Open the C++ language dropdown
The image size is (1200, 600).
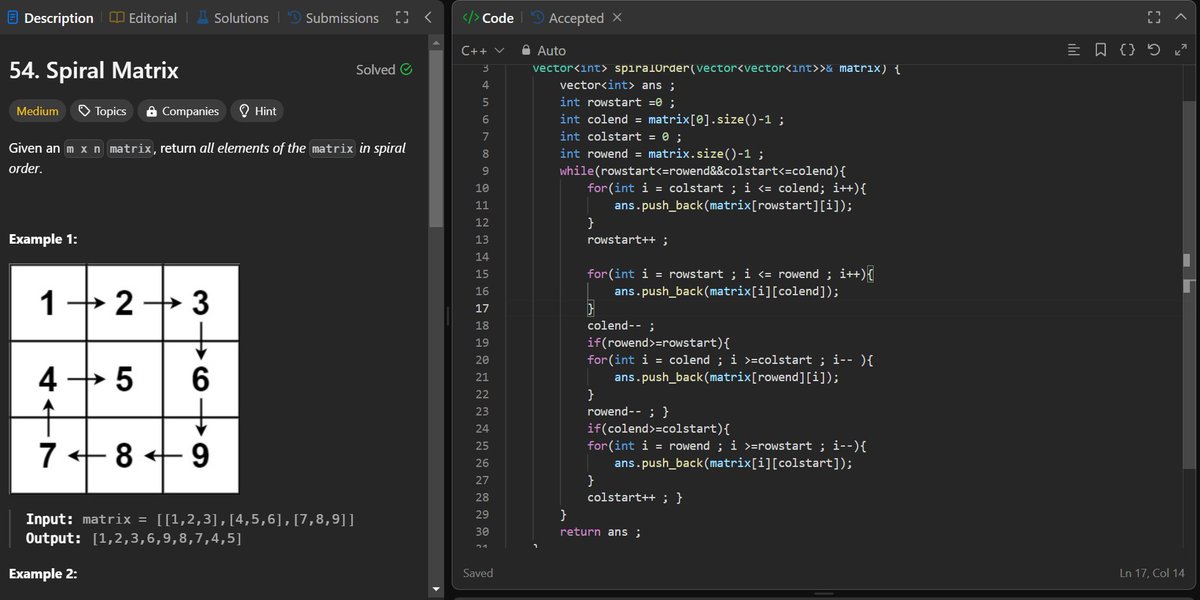pos(481,50)
